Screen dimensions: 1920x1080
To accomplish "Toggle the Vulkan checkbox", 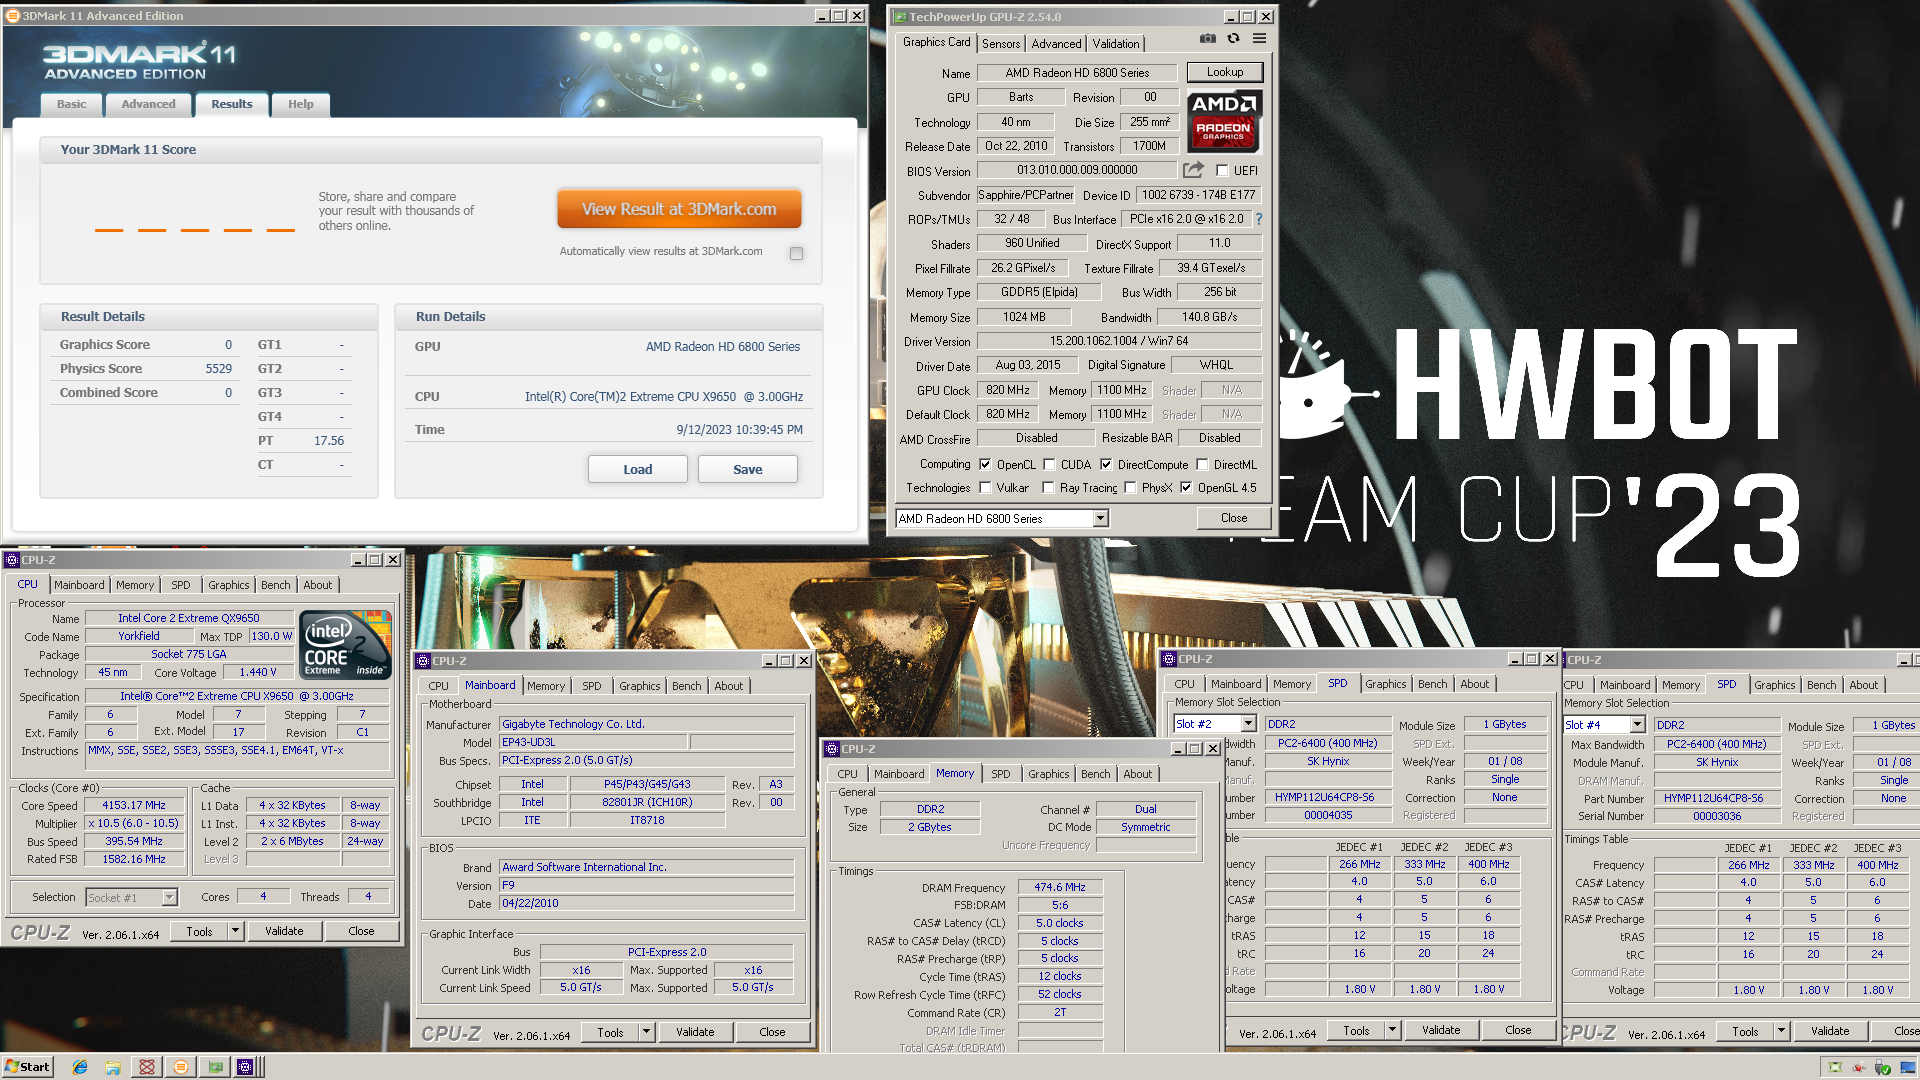I will pyautogui.click(x=986, y=488).
